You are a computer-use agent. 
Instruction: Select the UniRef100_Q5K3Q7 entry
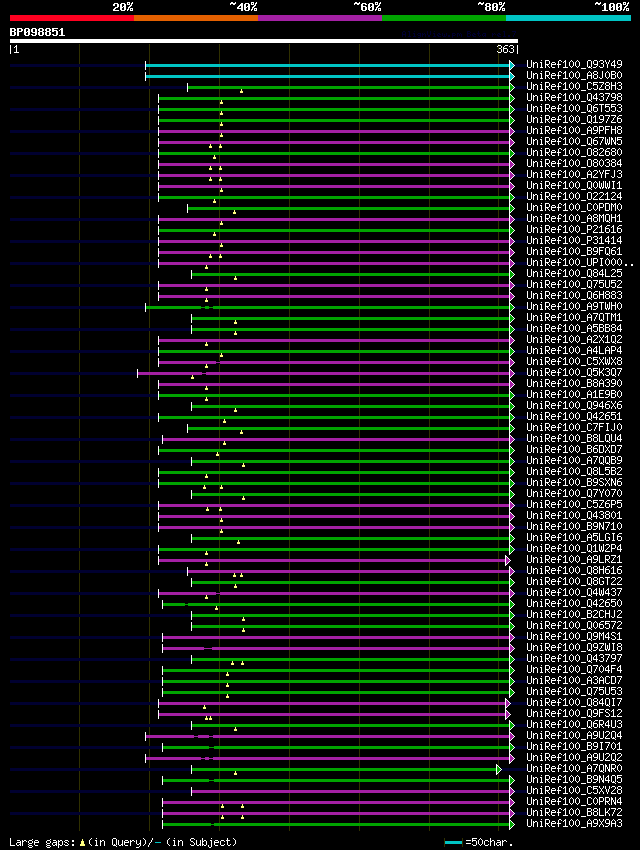tap(574, 372)
